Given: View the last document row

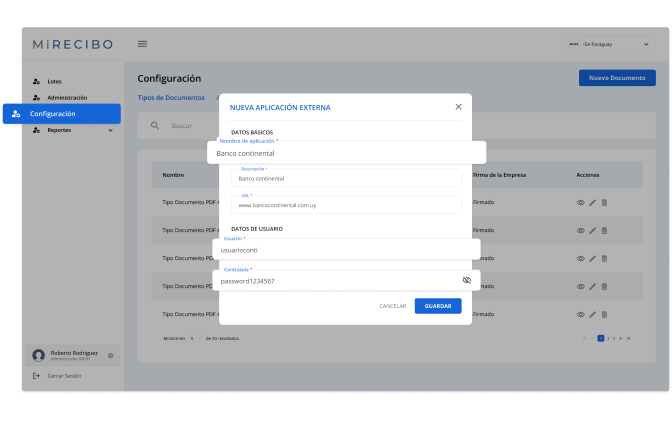Looking at the screenshot, I should 580,314.
